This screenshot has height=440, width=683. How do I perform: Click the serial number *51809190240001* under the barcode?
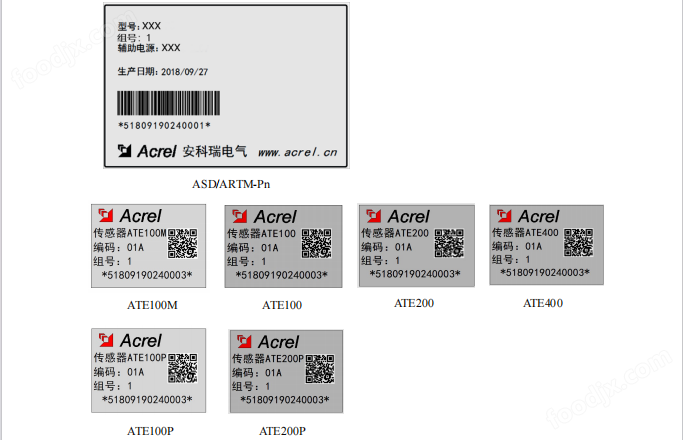click(164, 126)
